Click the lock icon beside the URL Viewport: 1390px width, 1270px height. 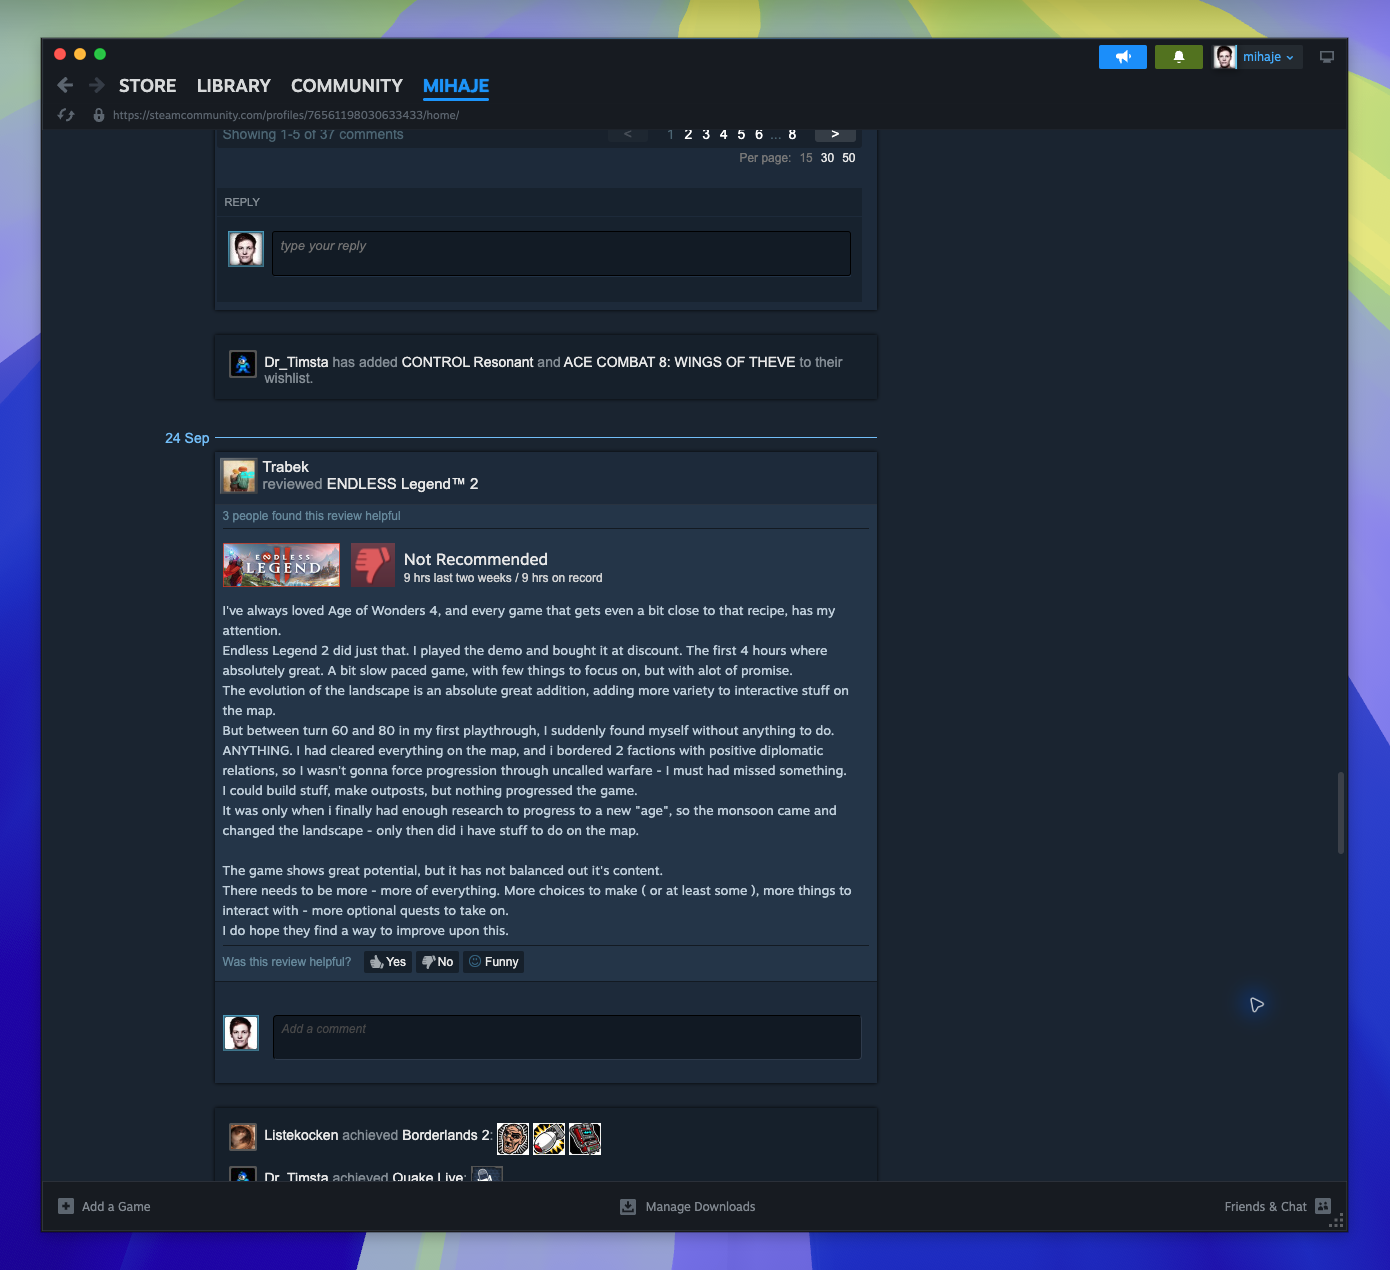[99, 115]
